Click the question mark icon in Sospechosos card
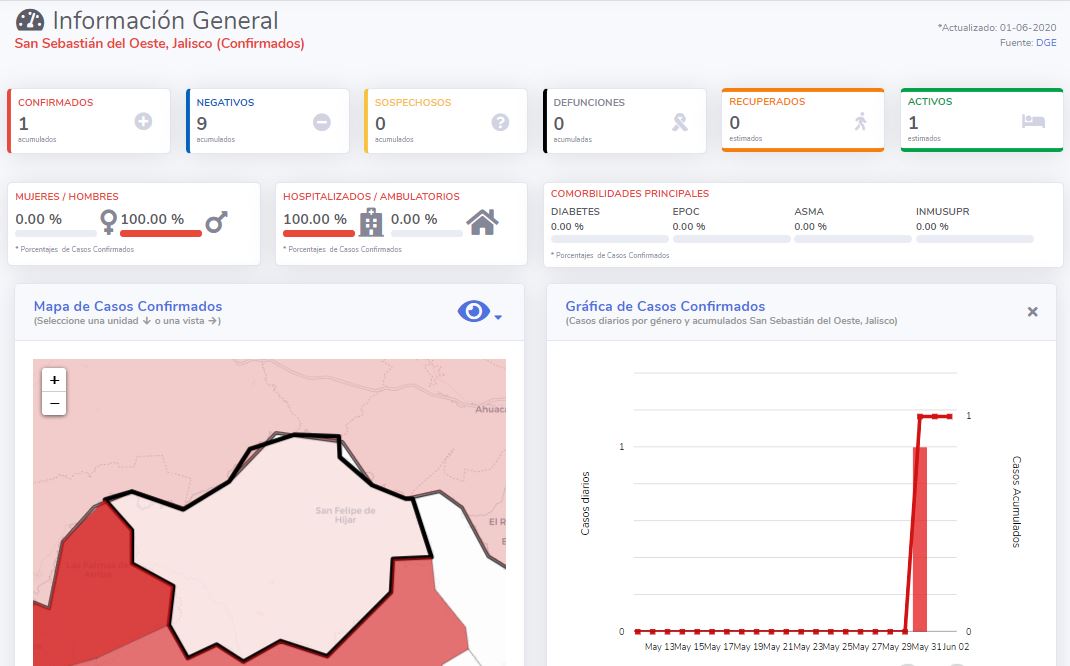1070x666 pixels. (500, 121)
